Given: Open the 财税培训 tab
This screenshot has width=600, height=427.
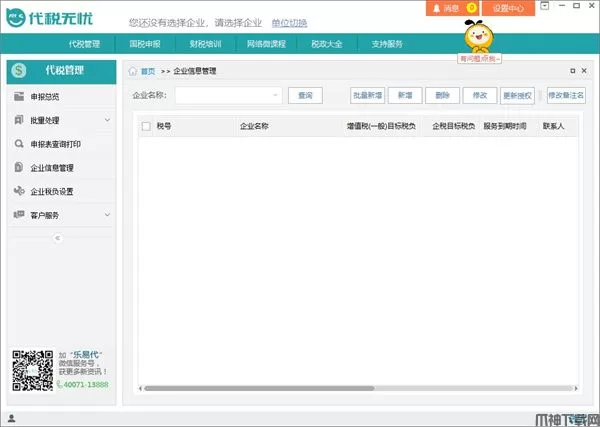Looking at the screenshot, I should pos(205,44).
